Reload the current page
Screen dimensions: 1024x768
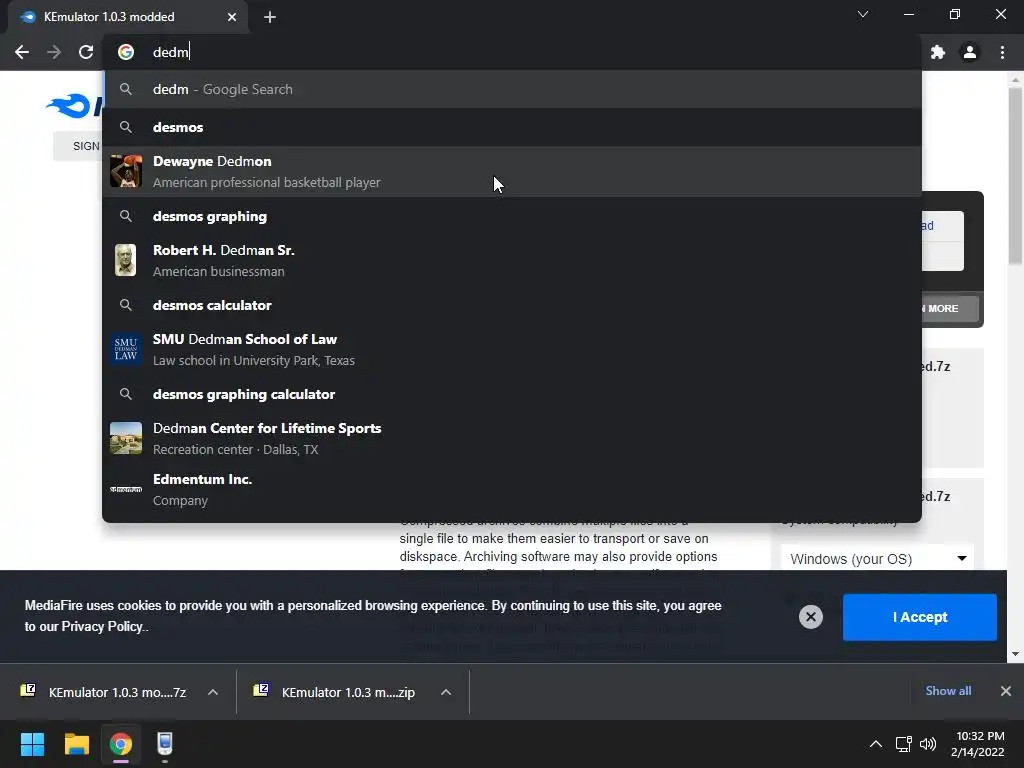point(86,52)
